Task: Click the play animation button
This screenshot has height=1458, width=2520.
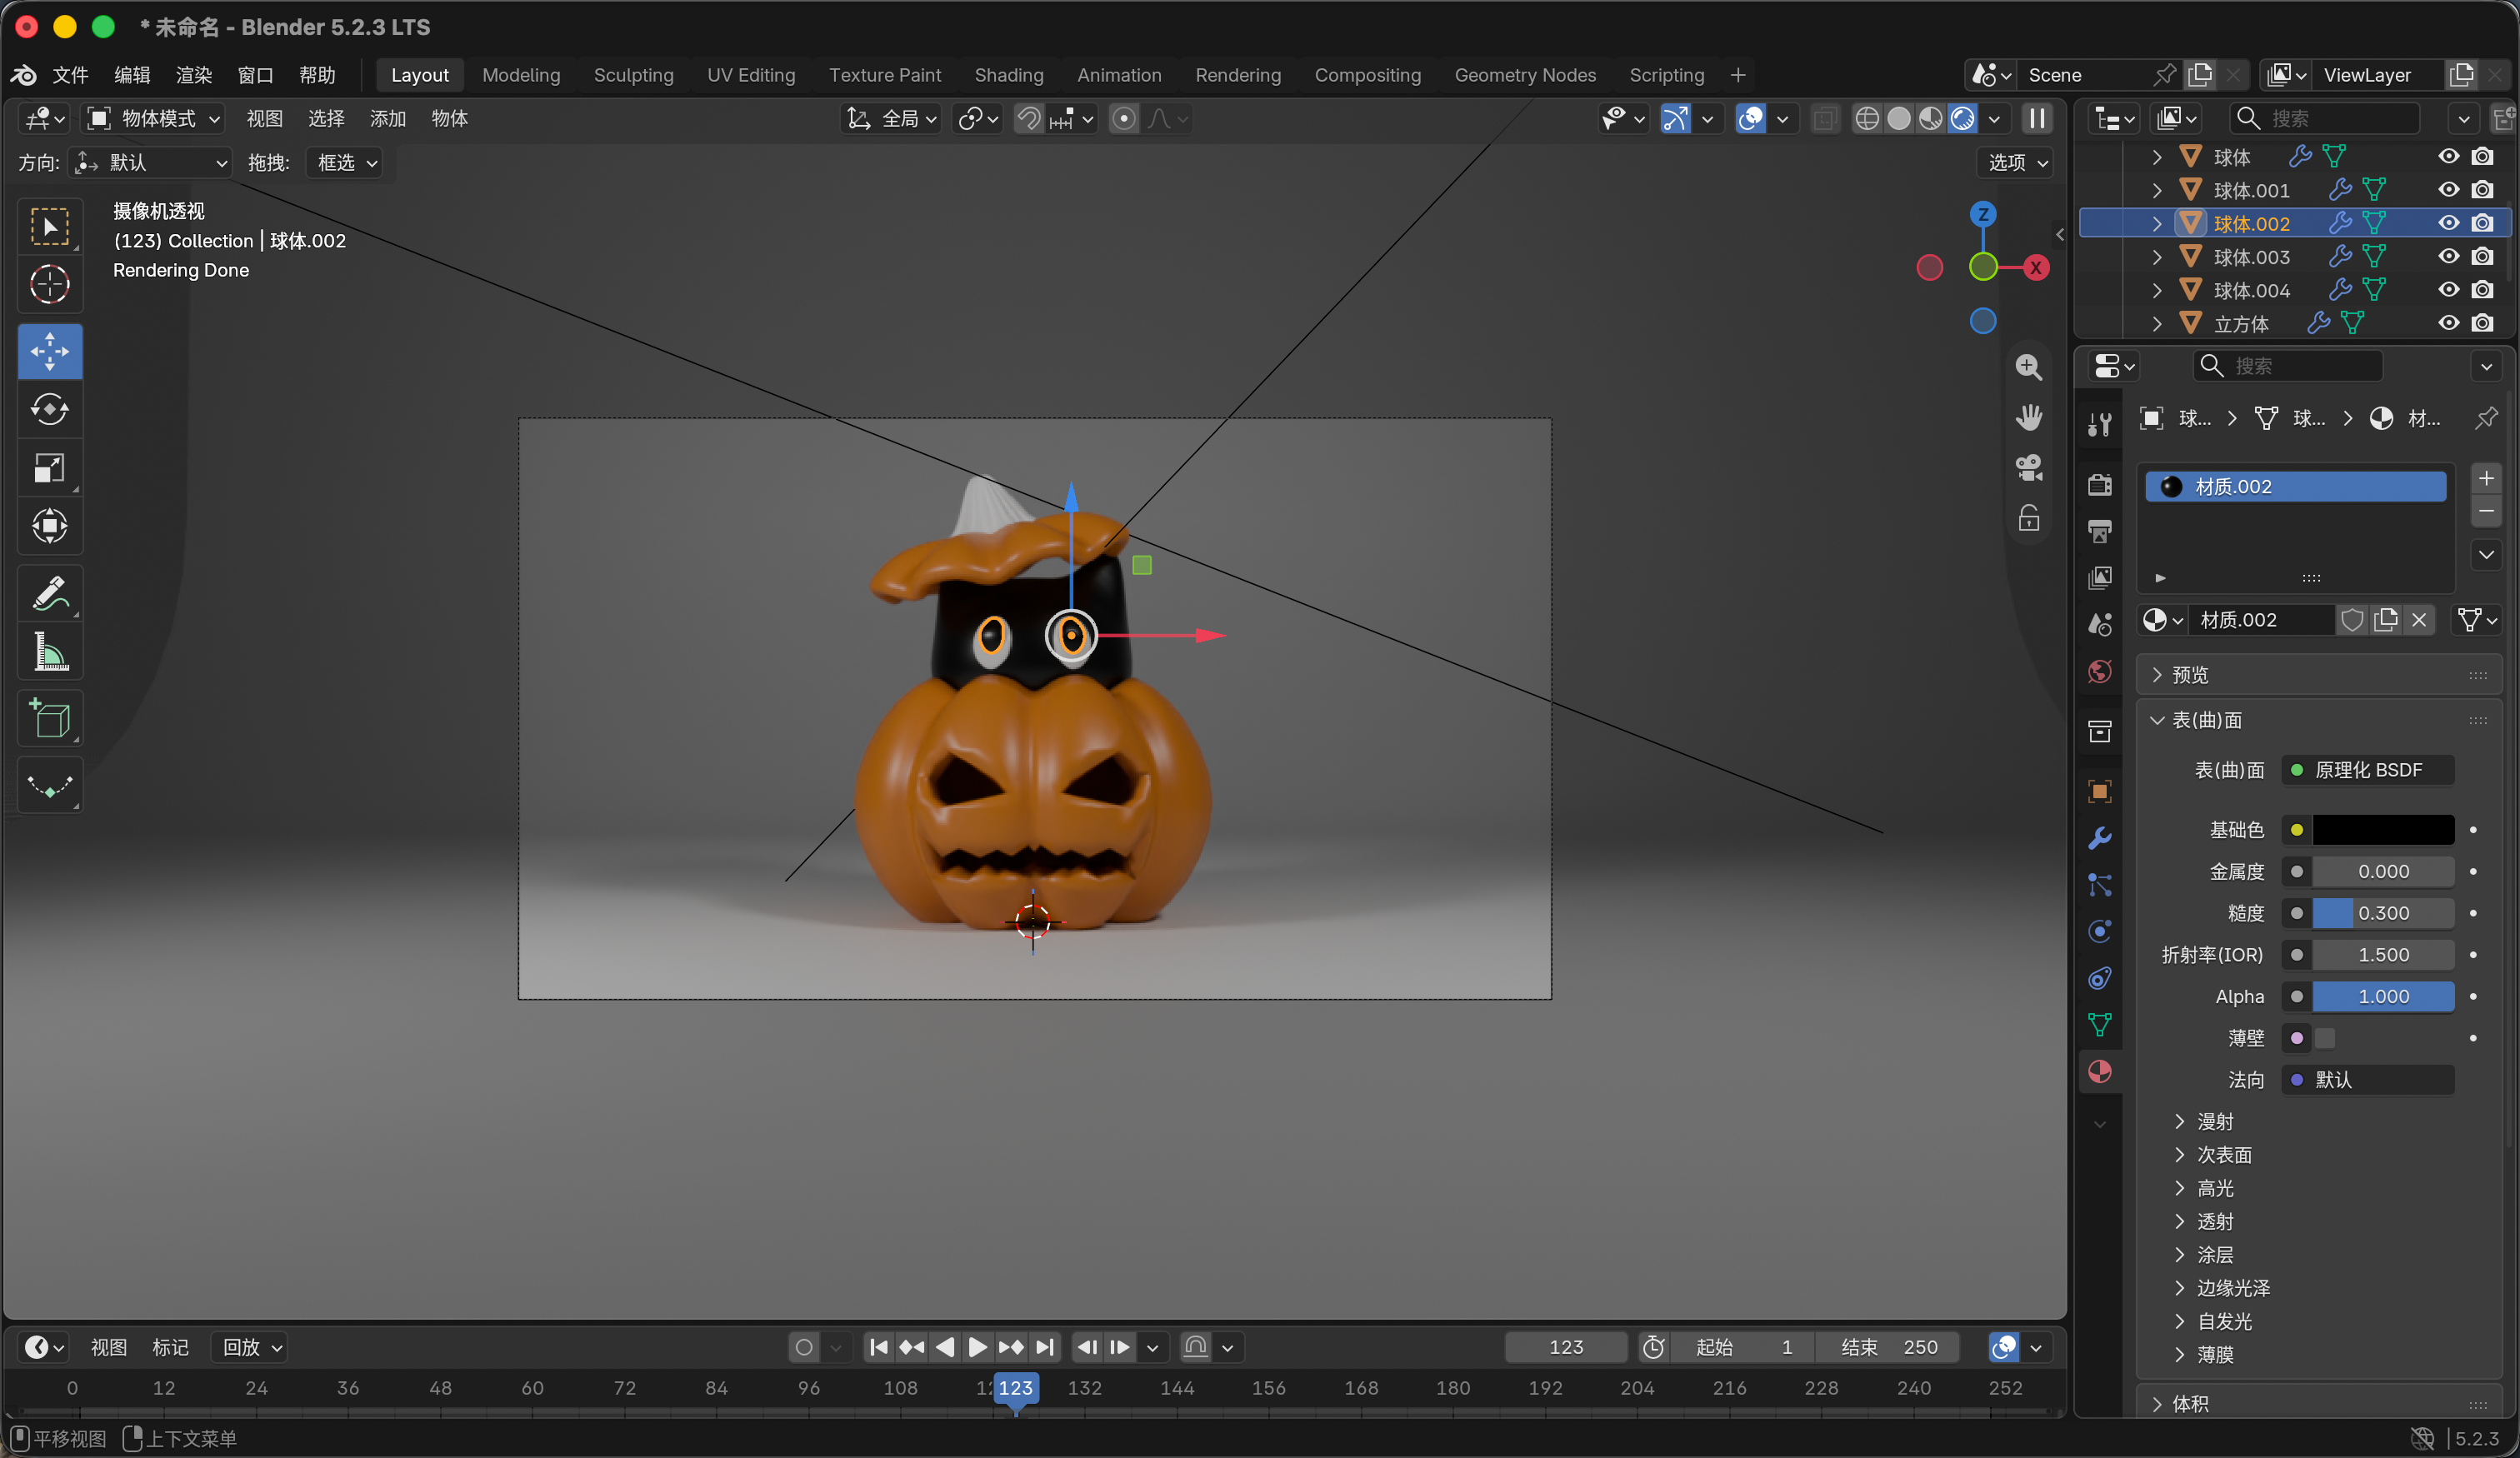Action: point(977,1347)
